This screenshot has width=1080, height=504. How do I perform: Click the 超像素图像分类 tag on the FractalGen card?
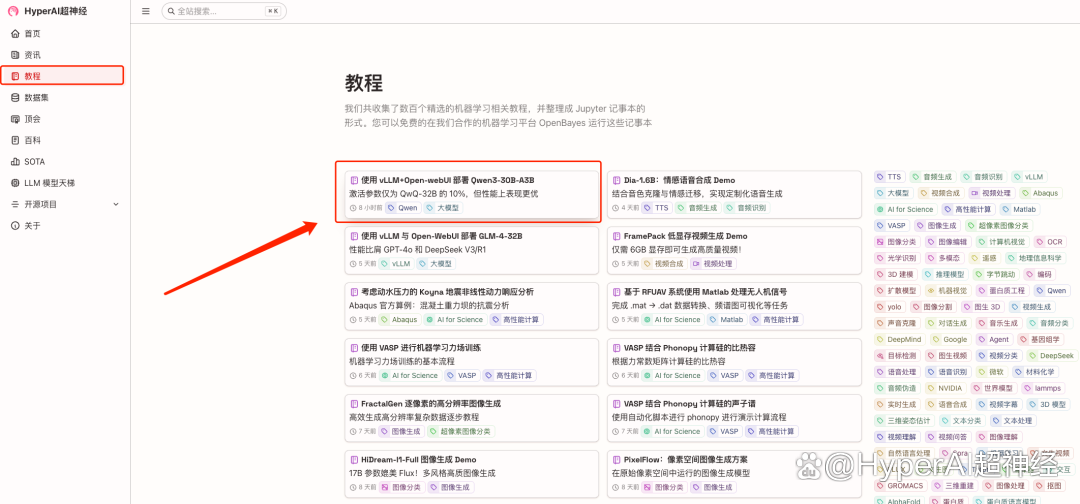[460, 432]
